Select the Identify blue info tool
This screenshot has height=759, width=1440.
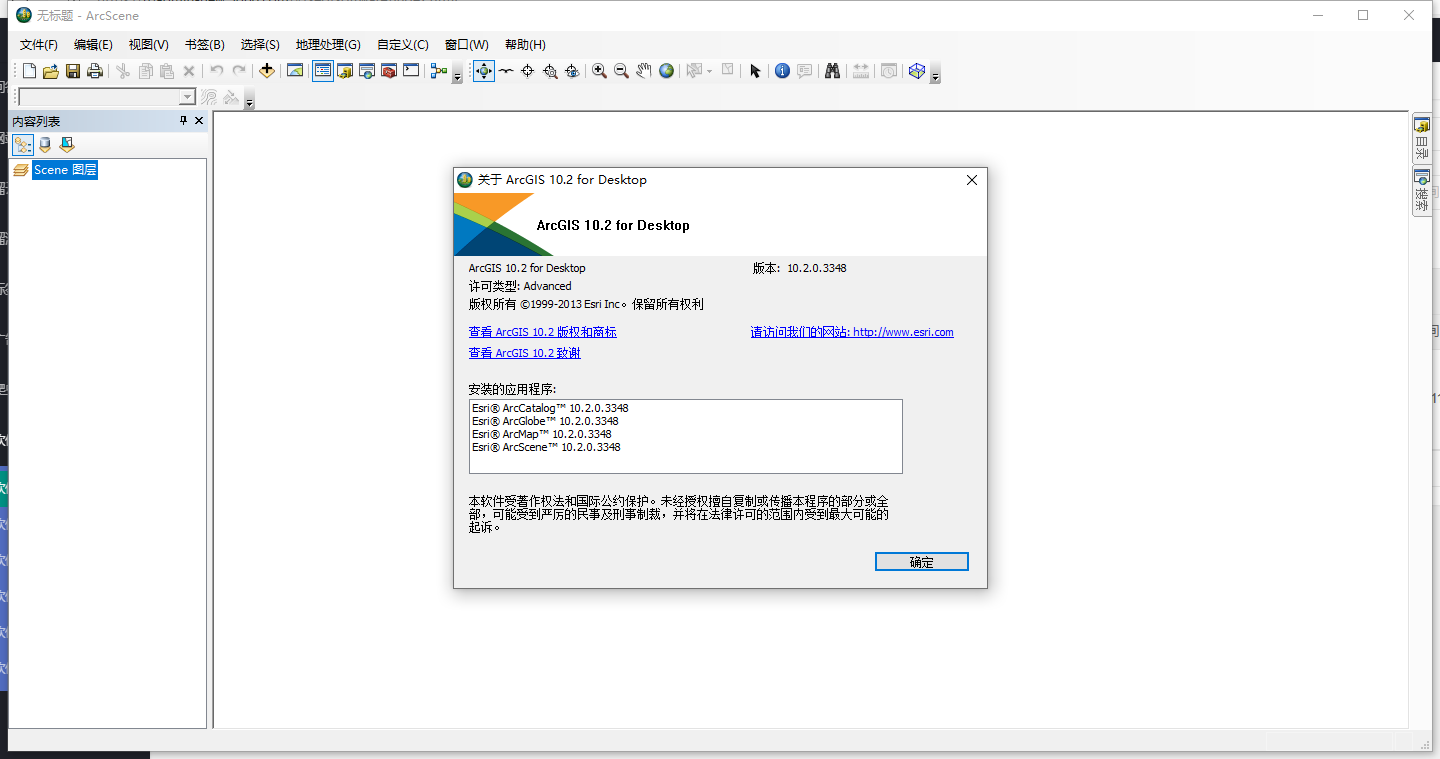point(783,71)
